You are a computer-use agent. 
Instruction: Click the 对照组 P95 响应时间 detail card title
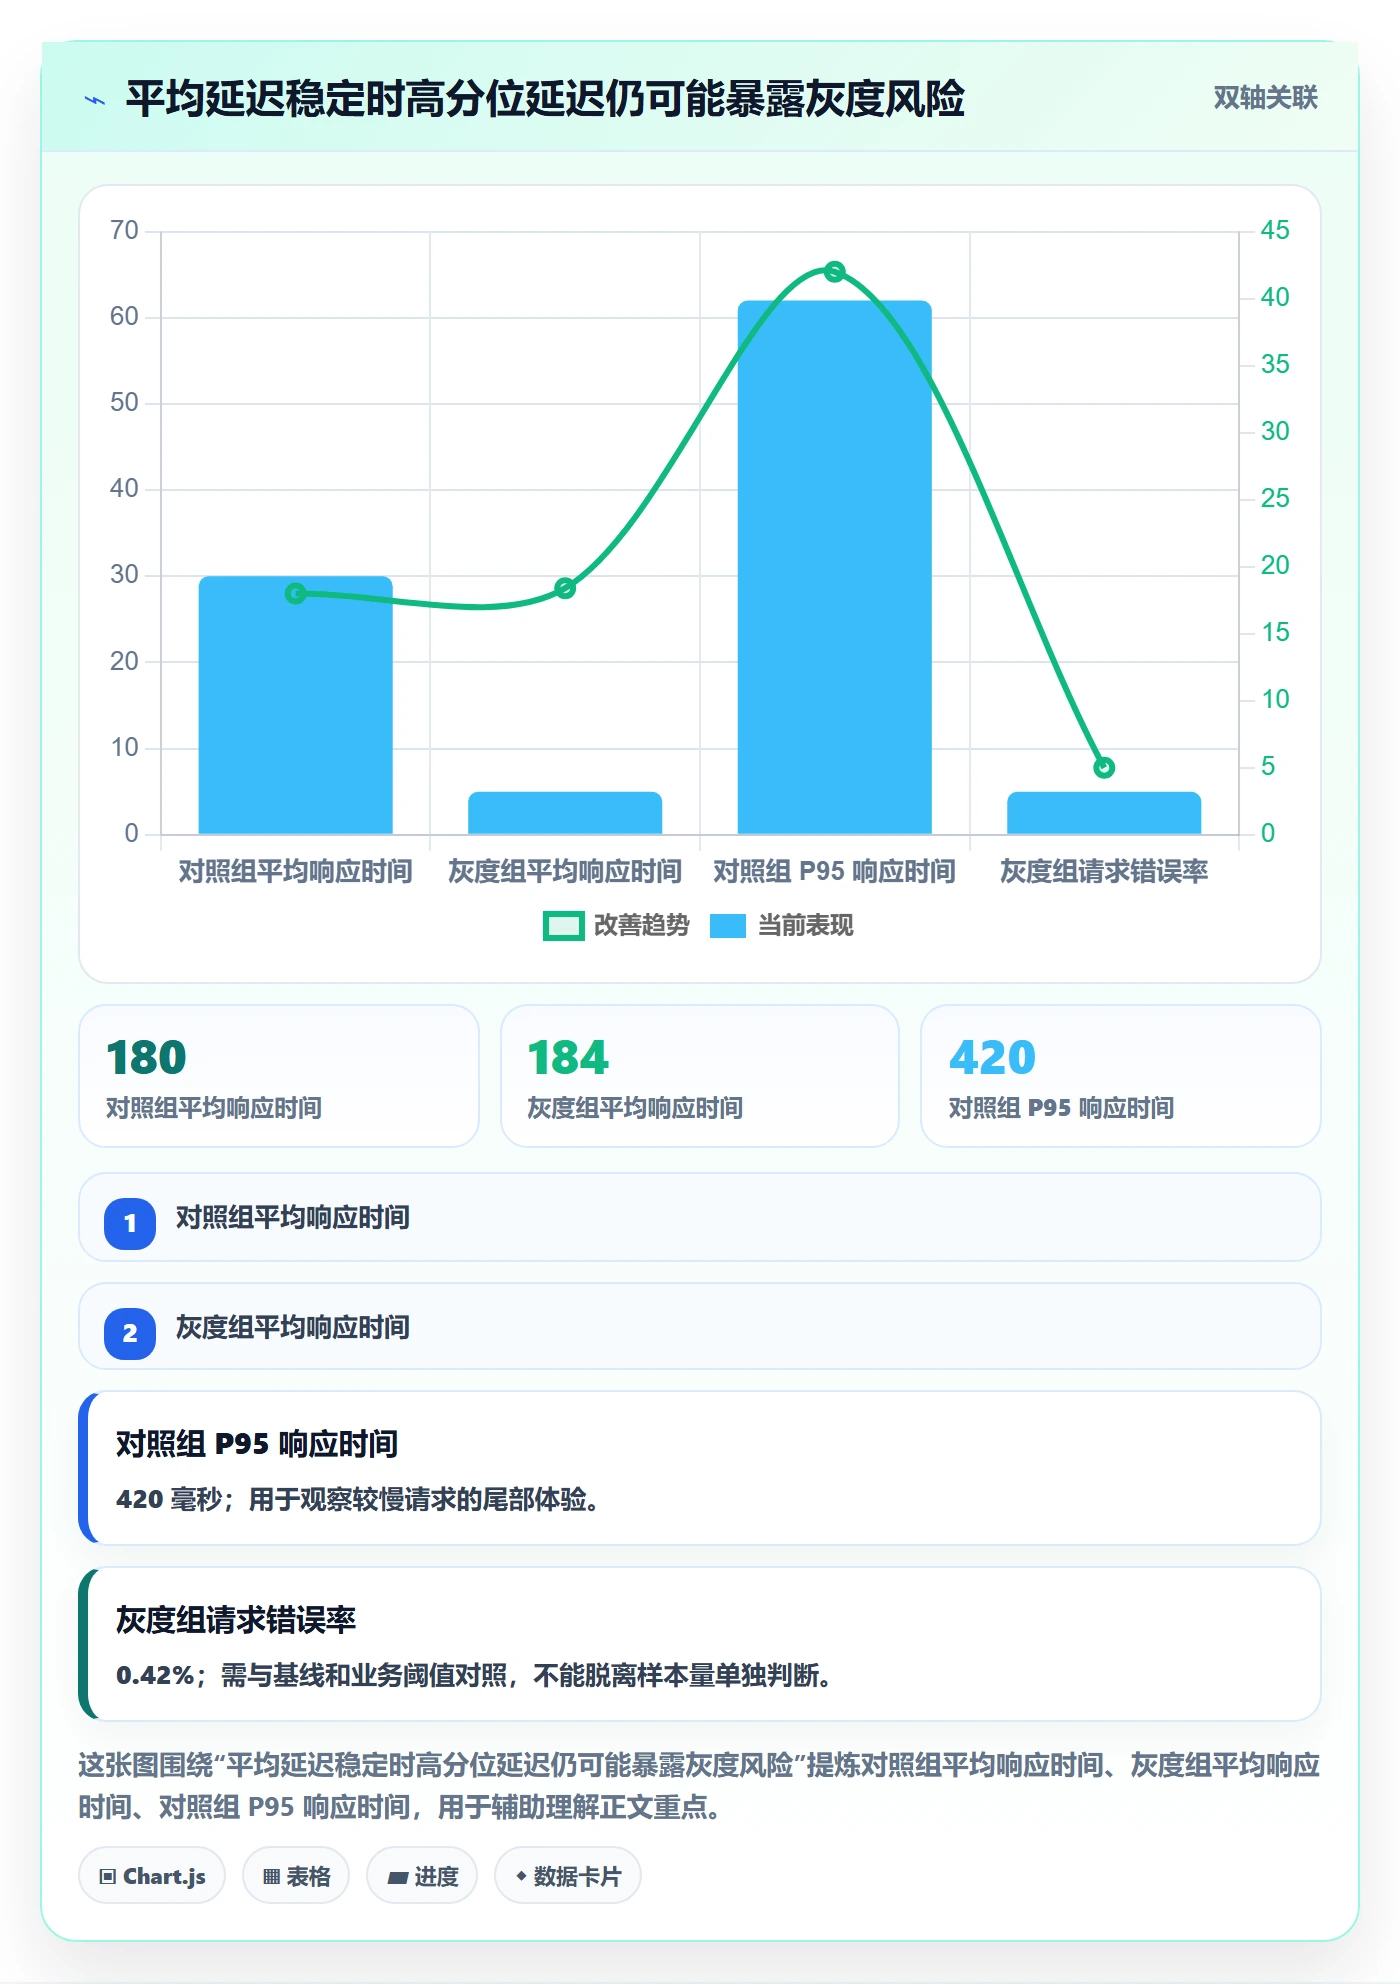pyautogui.click(x=257, y=1444)
